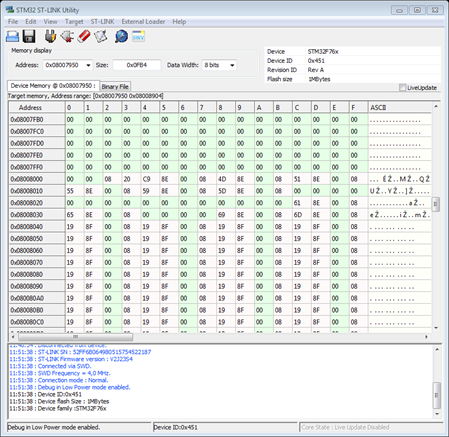The image size is (449, 437).
Task: Open file using the toolbar icon
Action: point(13,36)
